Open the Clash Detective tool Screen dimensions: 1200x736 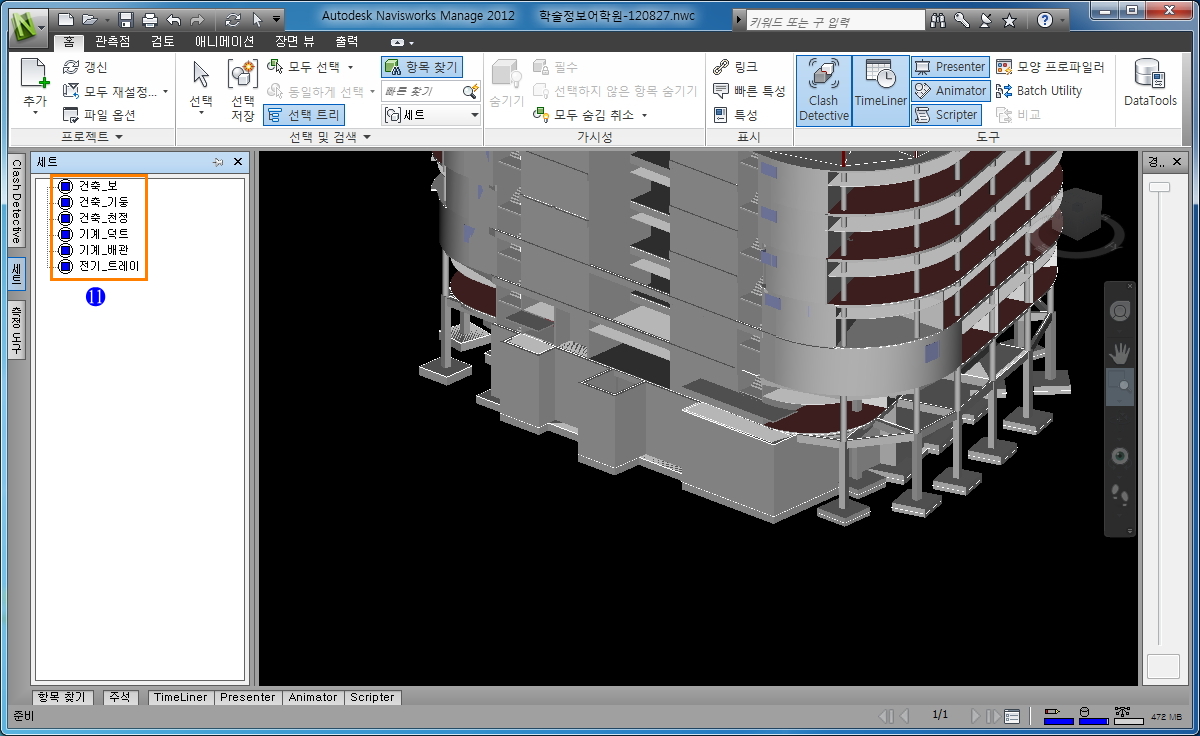(823, 90)
